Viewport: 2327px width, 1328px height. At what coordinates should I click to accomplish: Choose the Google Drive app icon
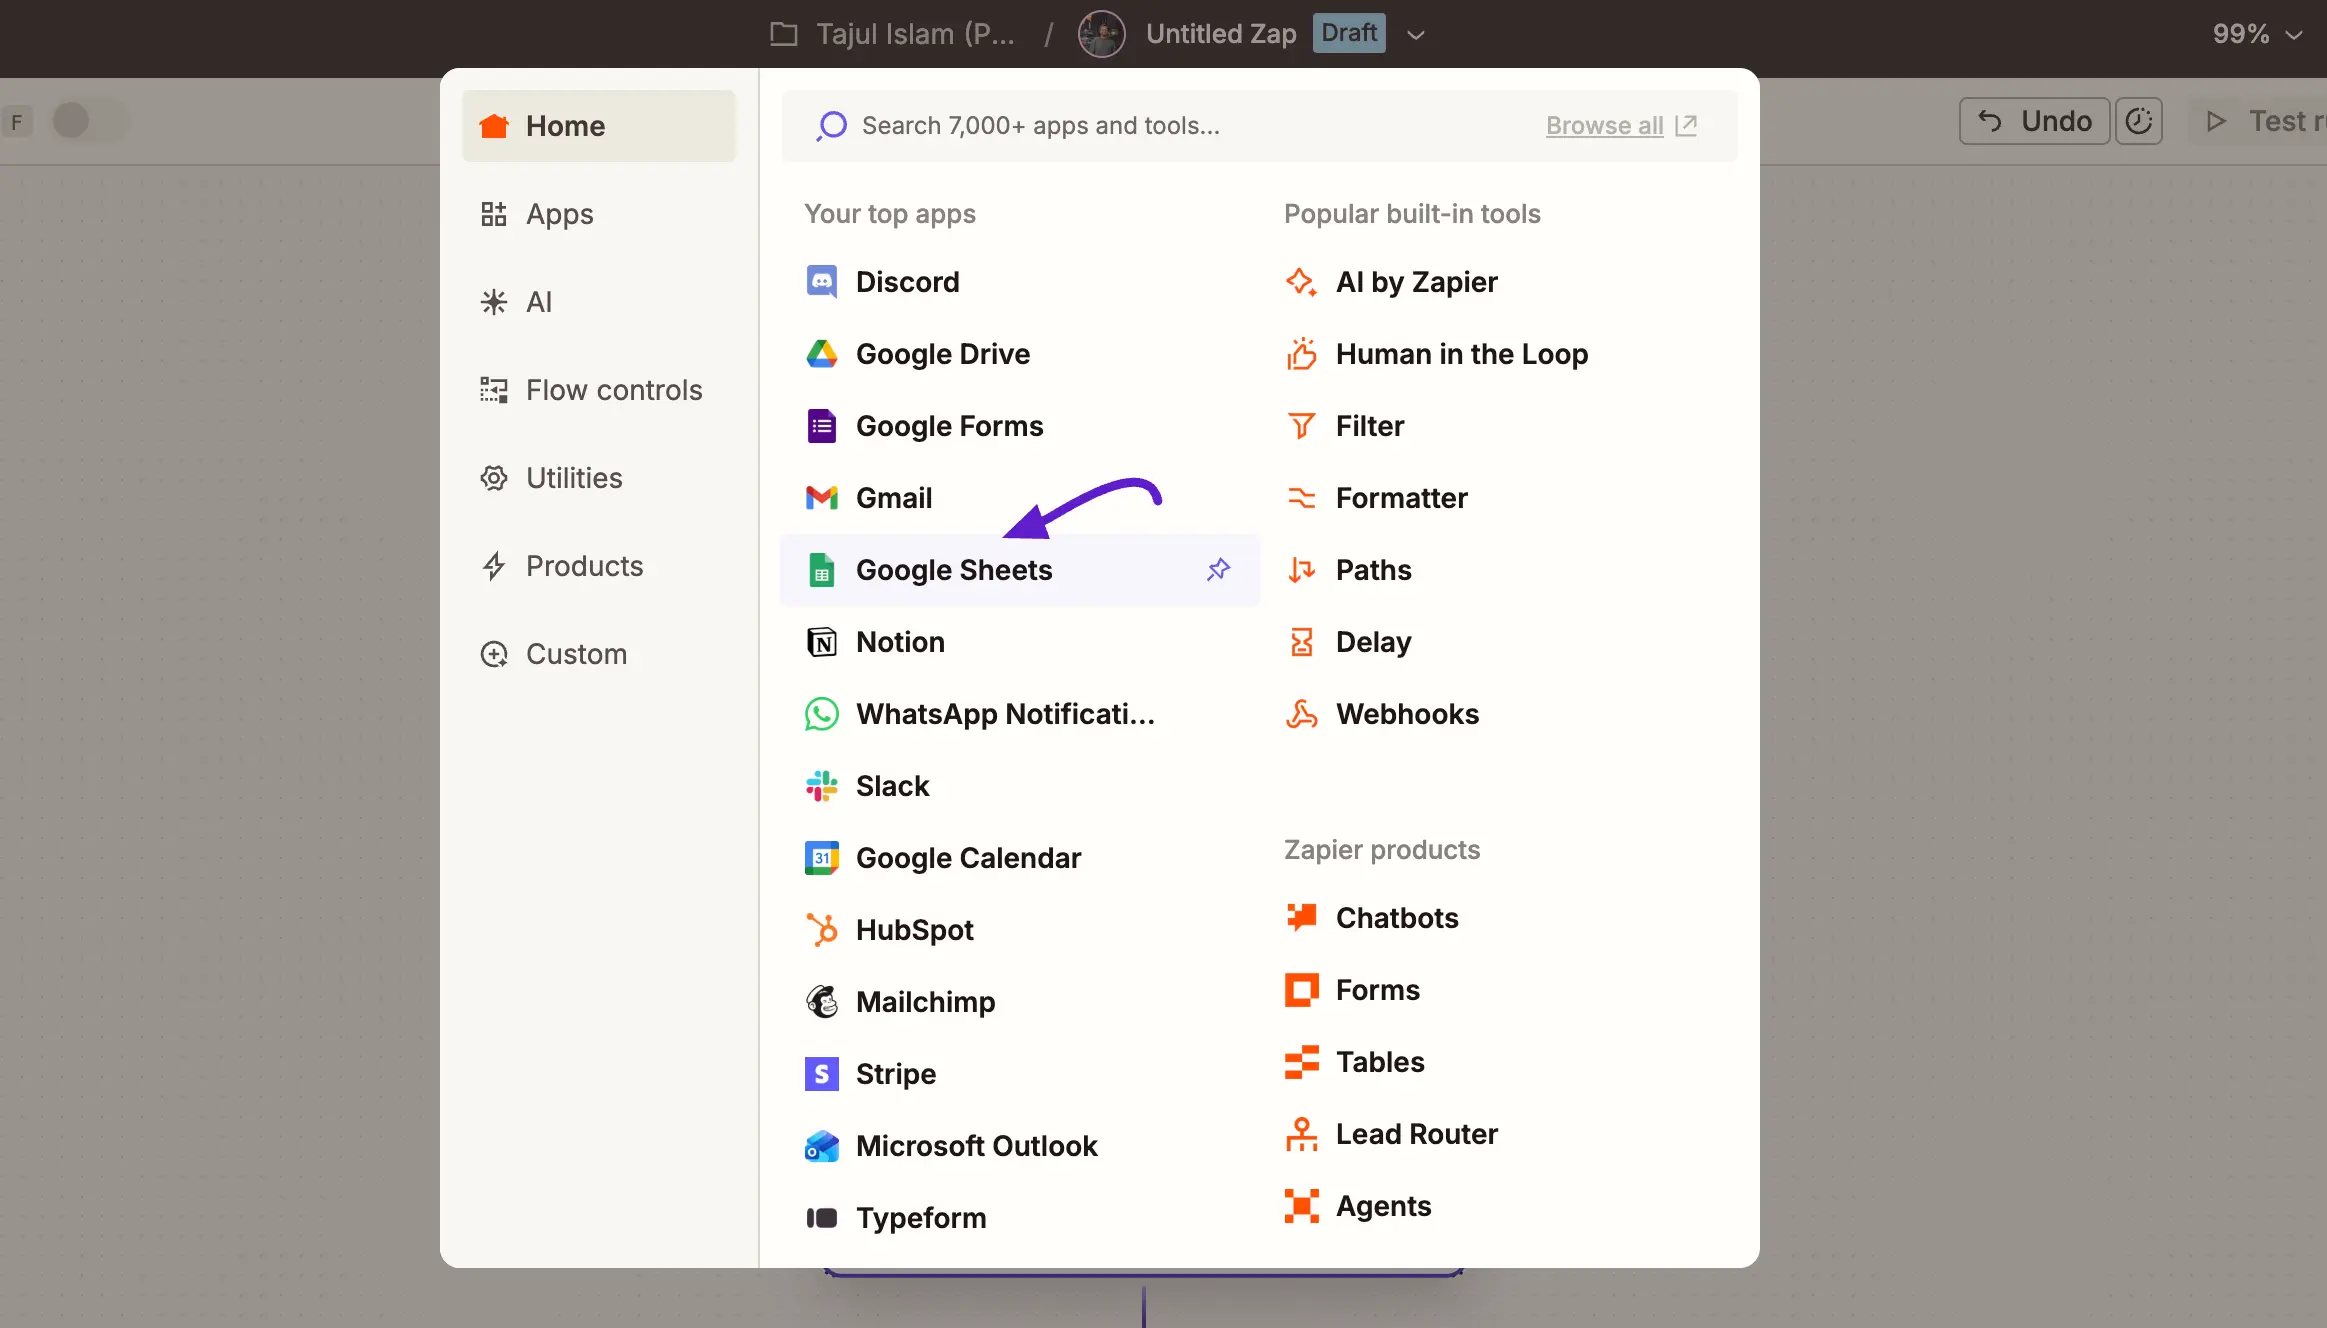(822, 354)
